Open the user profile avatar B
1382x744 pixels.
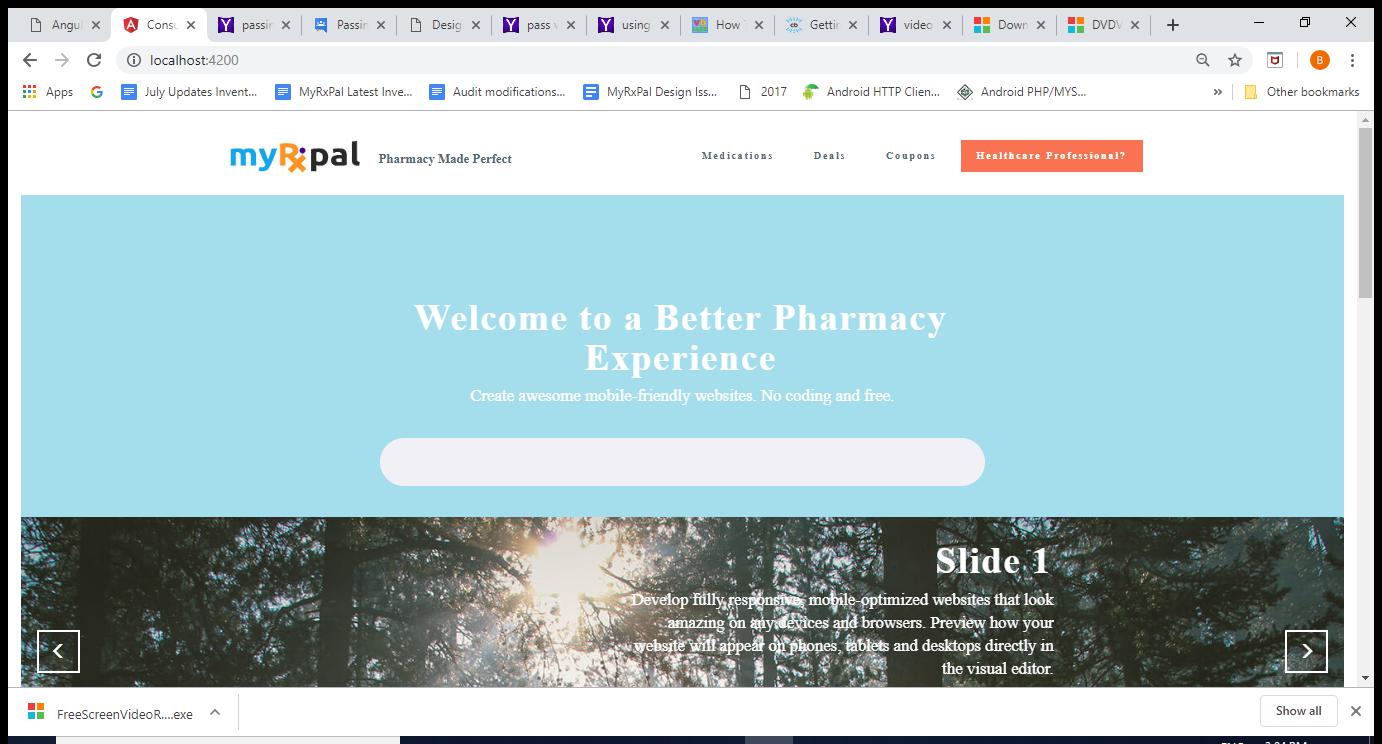click(1319, 60)
